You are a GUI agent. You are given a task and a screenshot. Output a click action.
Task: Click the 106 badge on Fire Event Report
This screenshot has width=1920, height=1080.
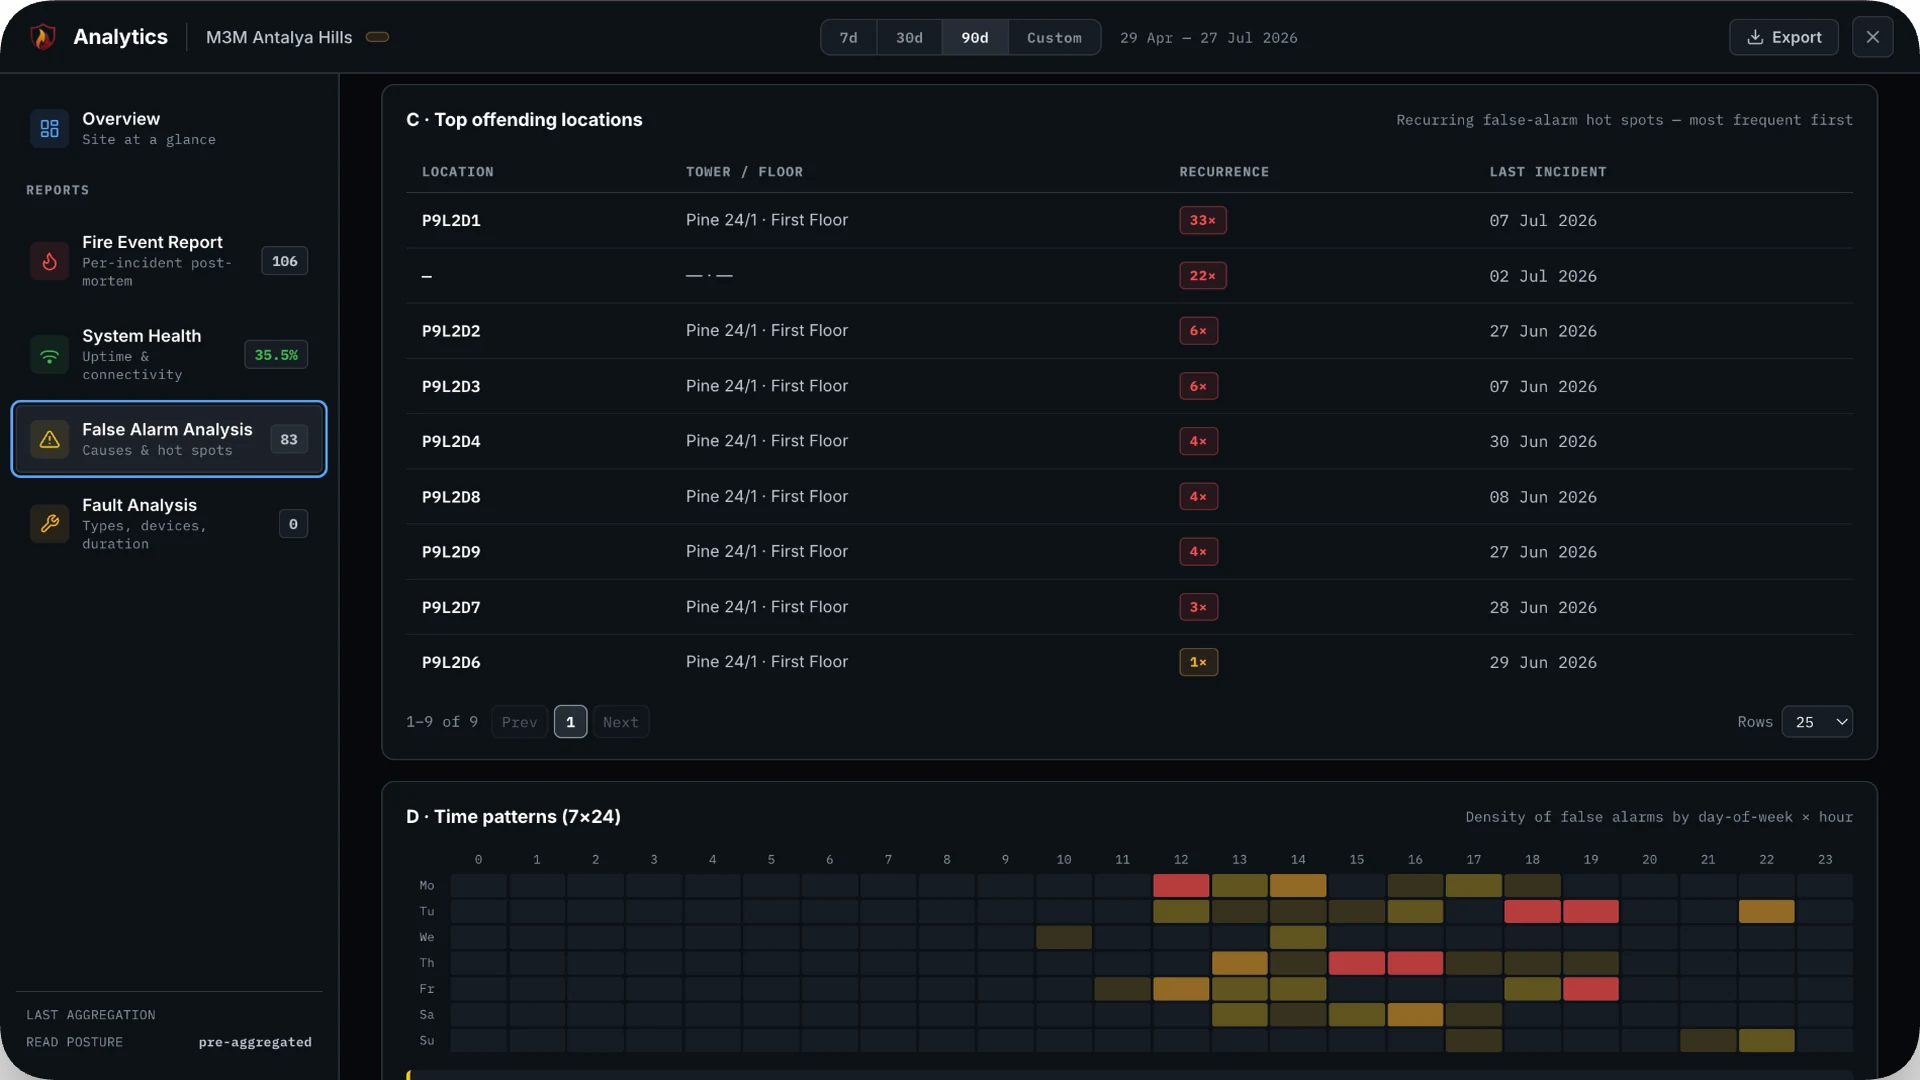(x=284, y=261)
